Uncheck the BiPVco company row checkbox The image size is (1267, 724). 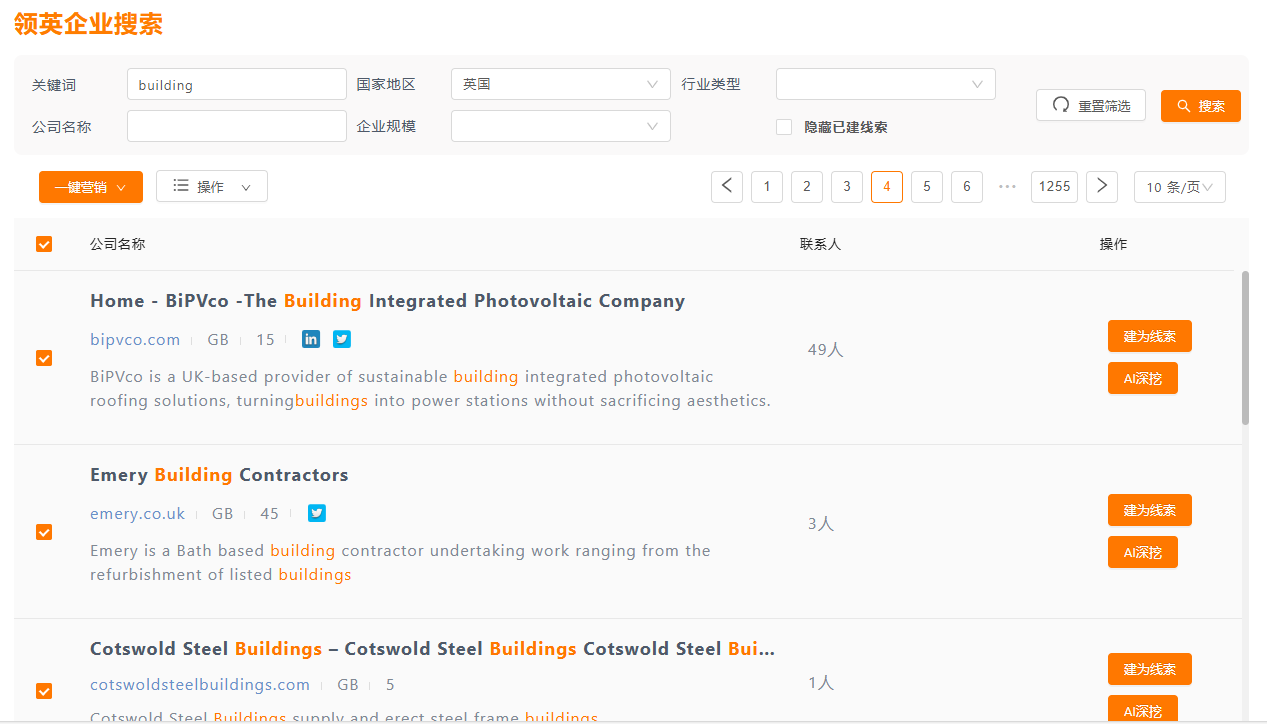44,358
